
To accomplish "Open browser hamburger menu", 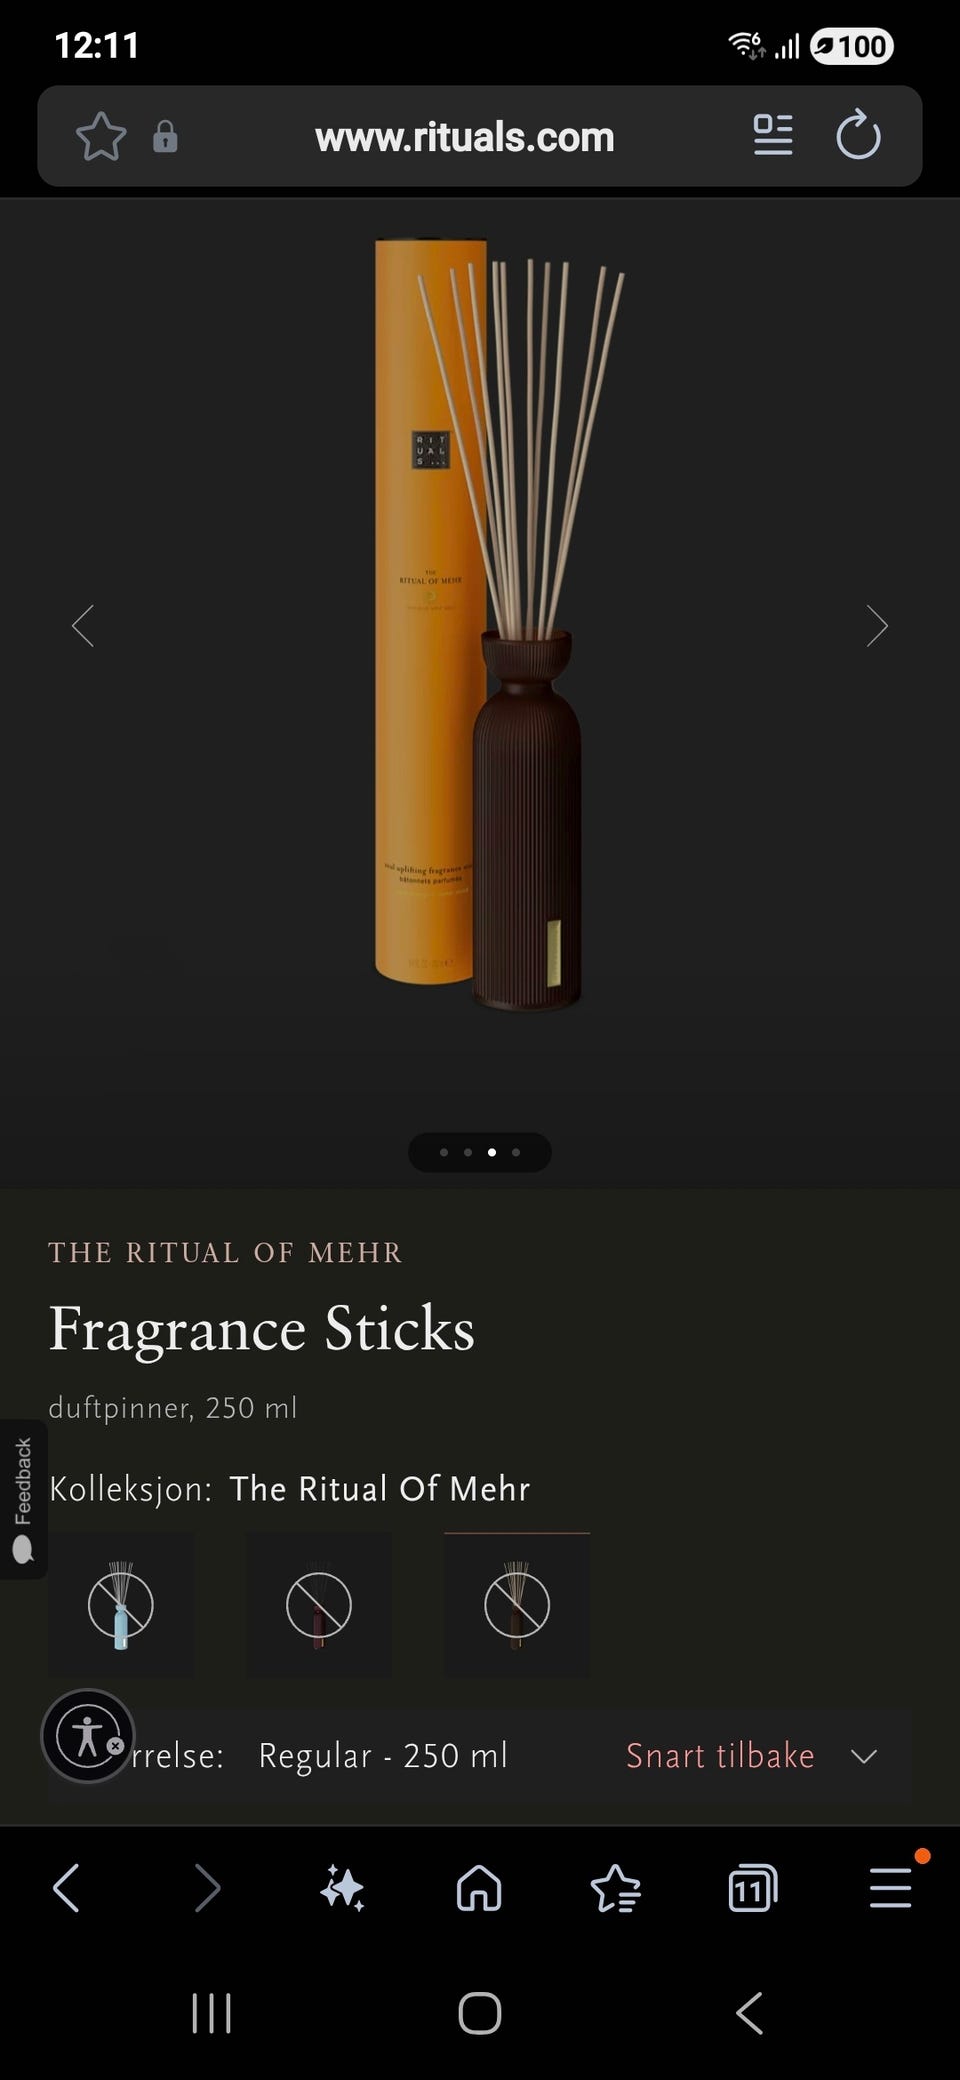I will [890, 1889].
